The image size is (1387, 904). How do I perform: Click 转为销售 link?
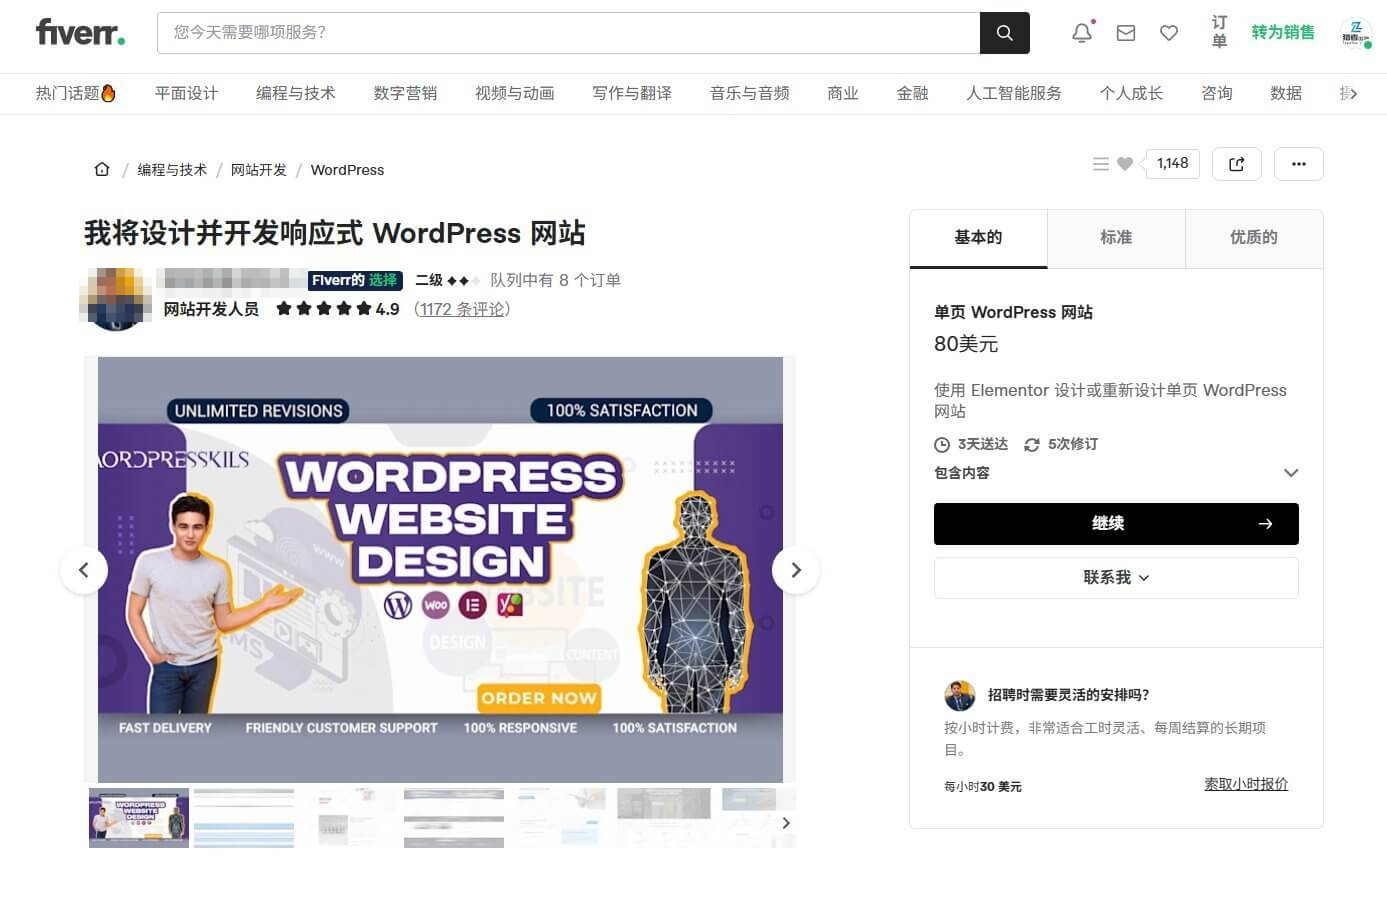pos(1283,33)
